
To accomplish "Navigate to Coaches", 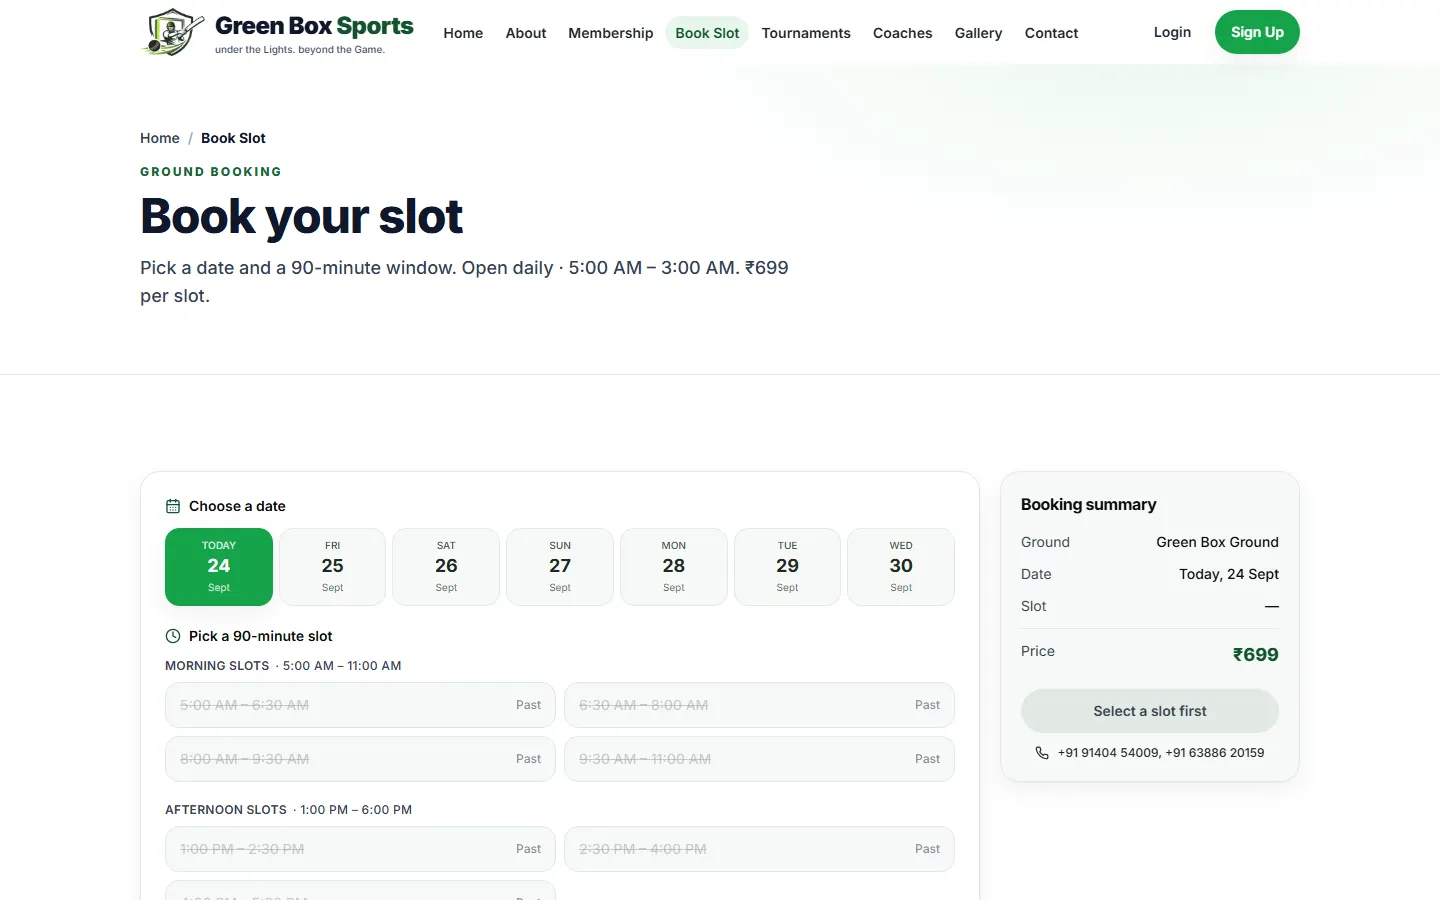I will click(x=903, y=33).
